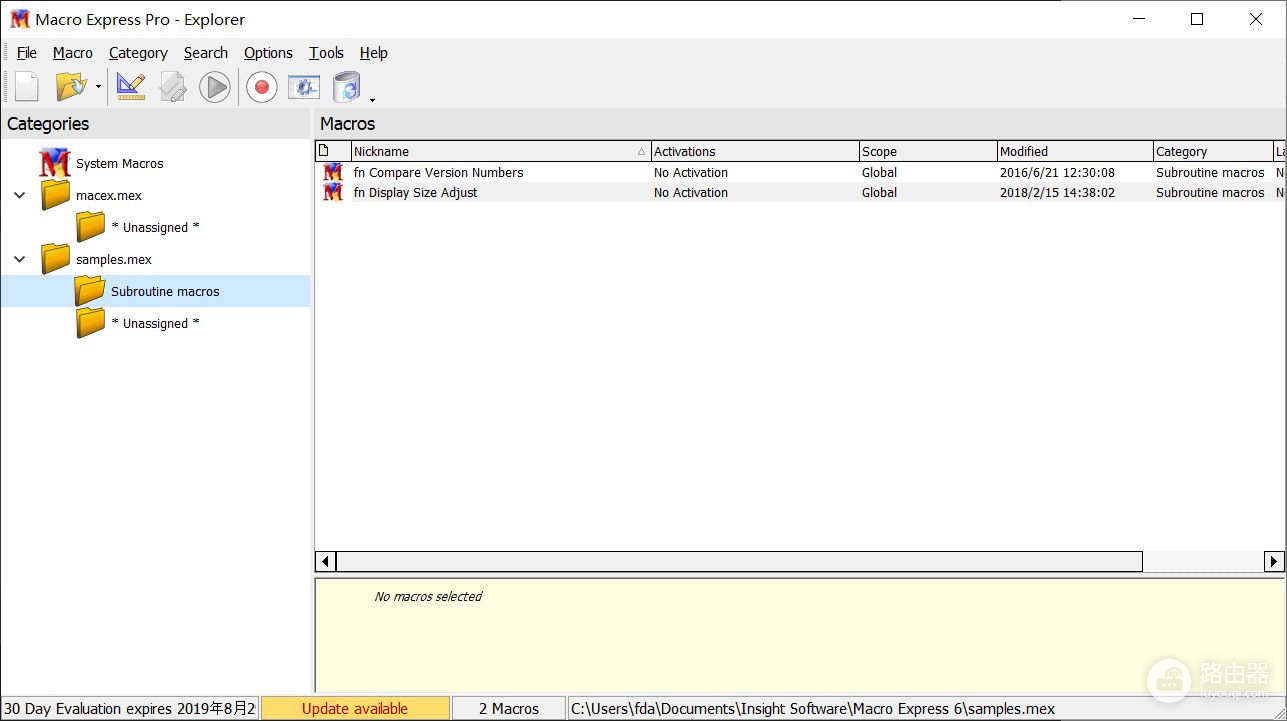Open the Tools menu
This screenshot has width=1287, height=721.
[x=326, y=53]
